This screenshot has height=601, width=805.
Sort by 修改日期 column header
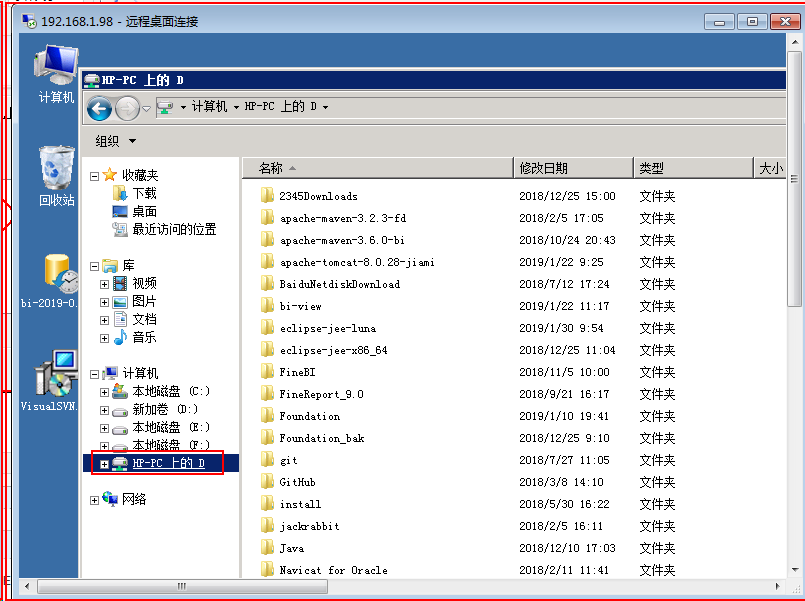point(573,168)
